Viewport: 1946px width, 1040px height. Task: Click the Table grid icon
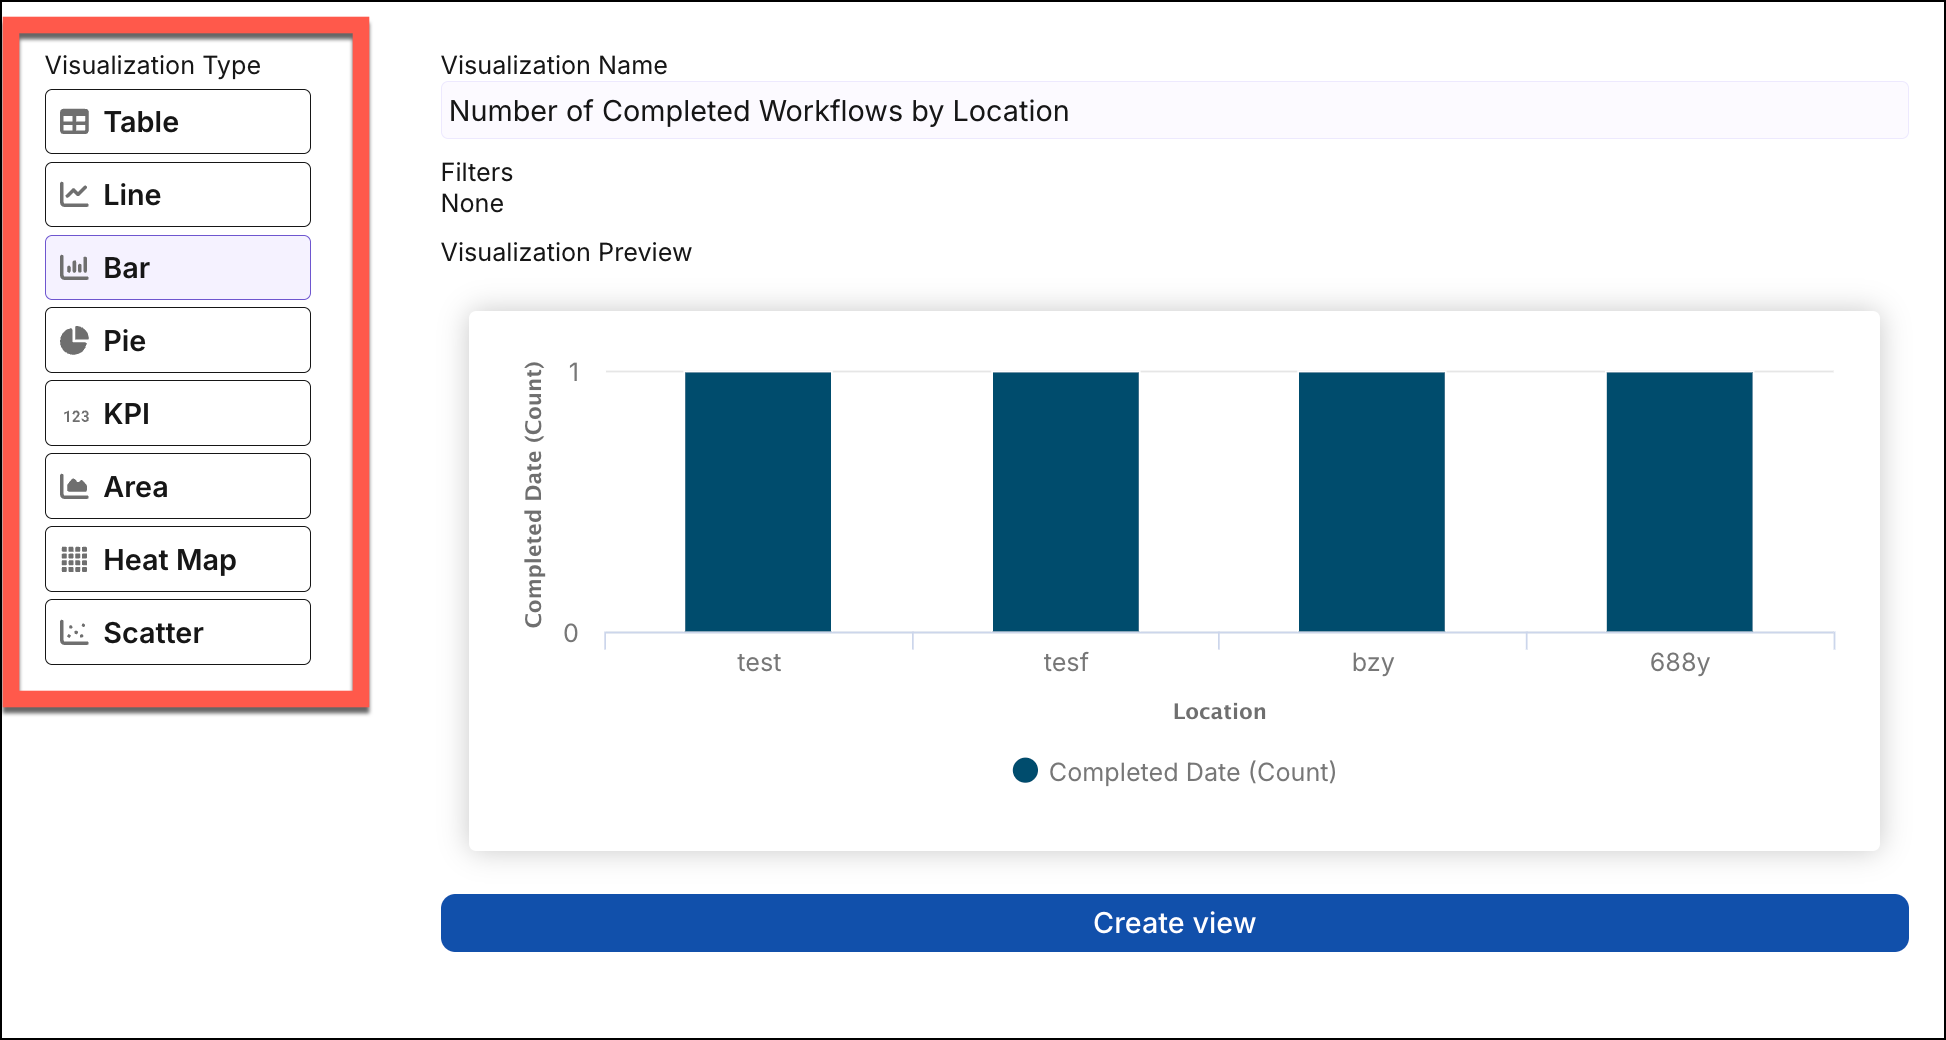tap(74, 122)
